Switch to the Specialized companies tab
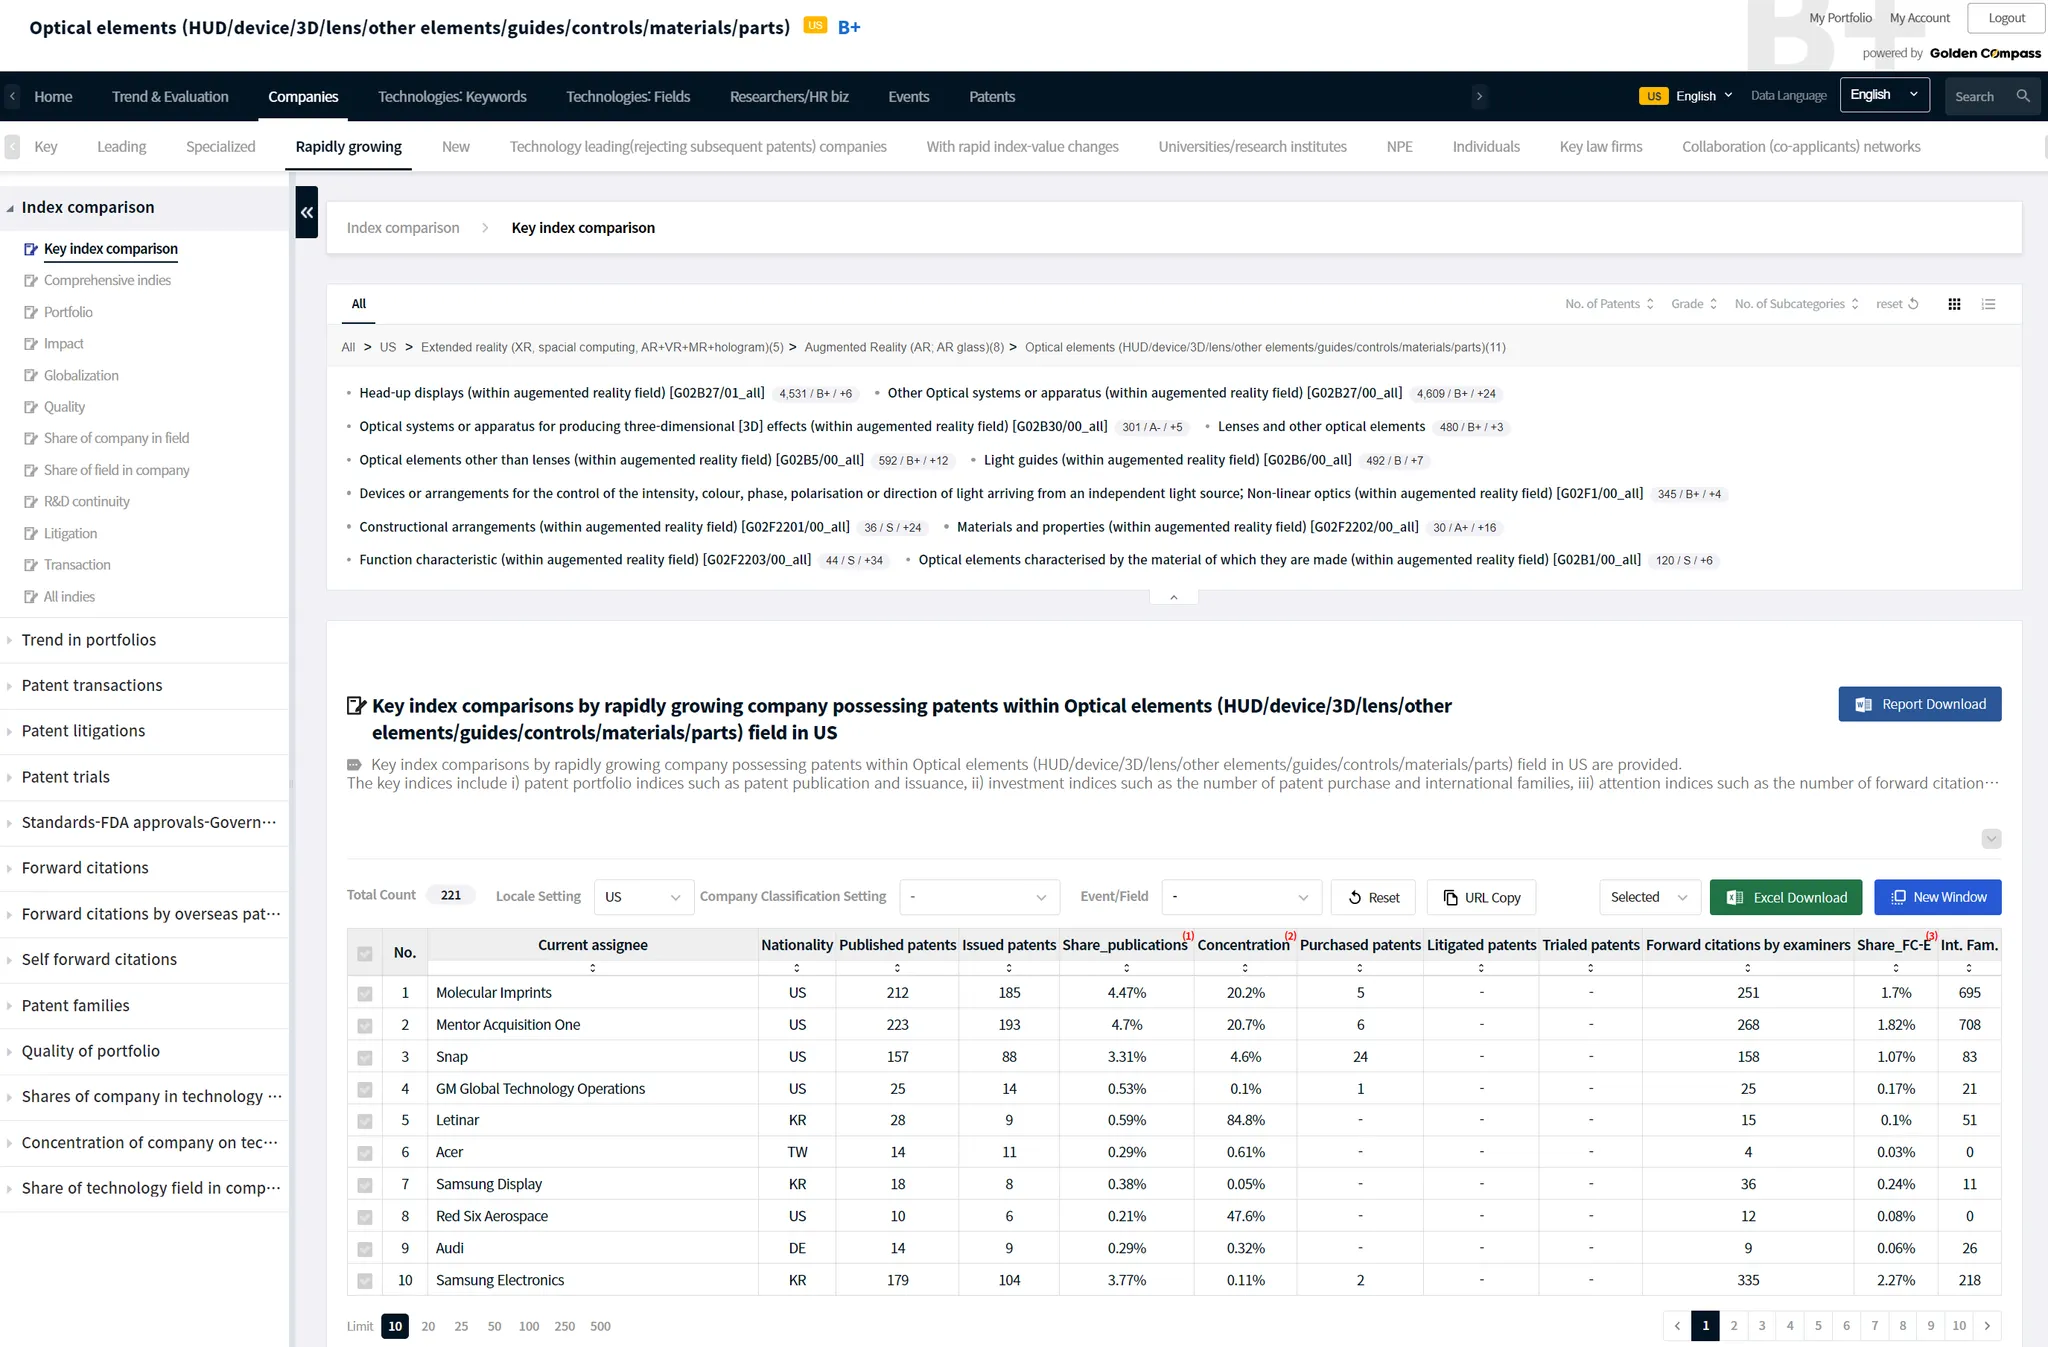 [220, 146]
